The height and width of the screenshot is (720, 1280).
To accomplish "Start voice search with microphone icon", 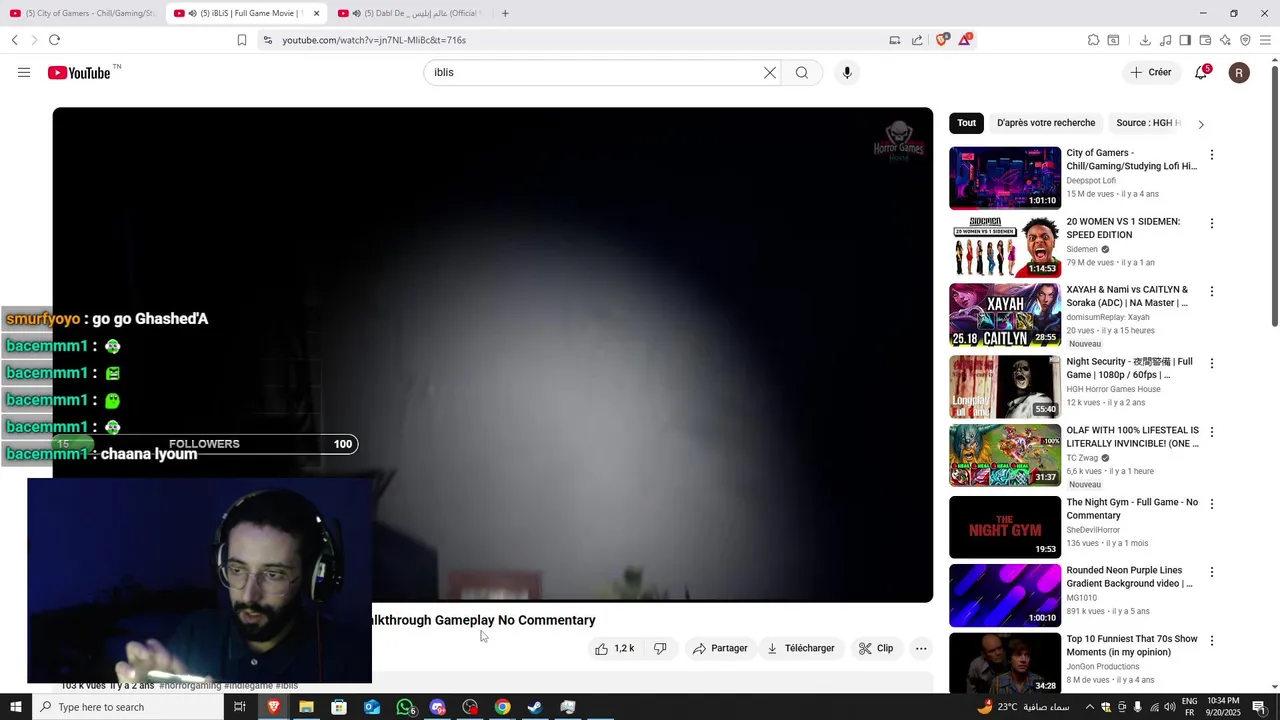I will point(847,73).
